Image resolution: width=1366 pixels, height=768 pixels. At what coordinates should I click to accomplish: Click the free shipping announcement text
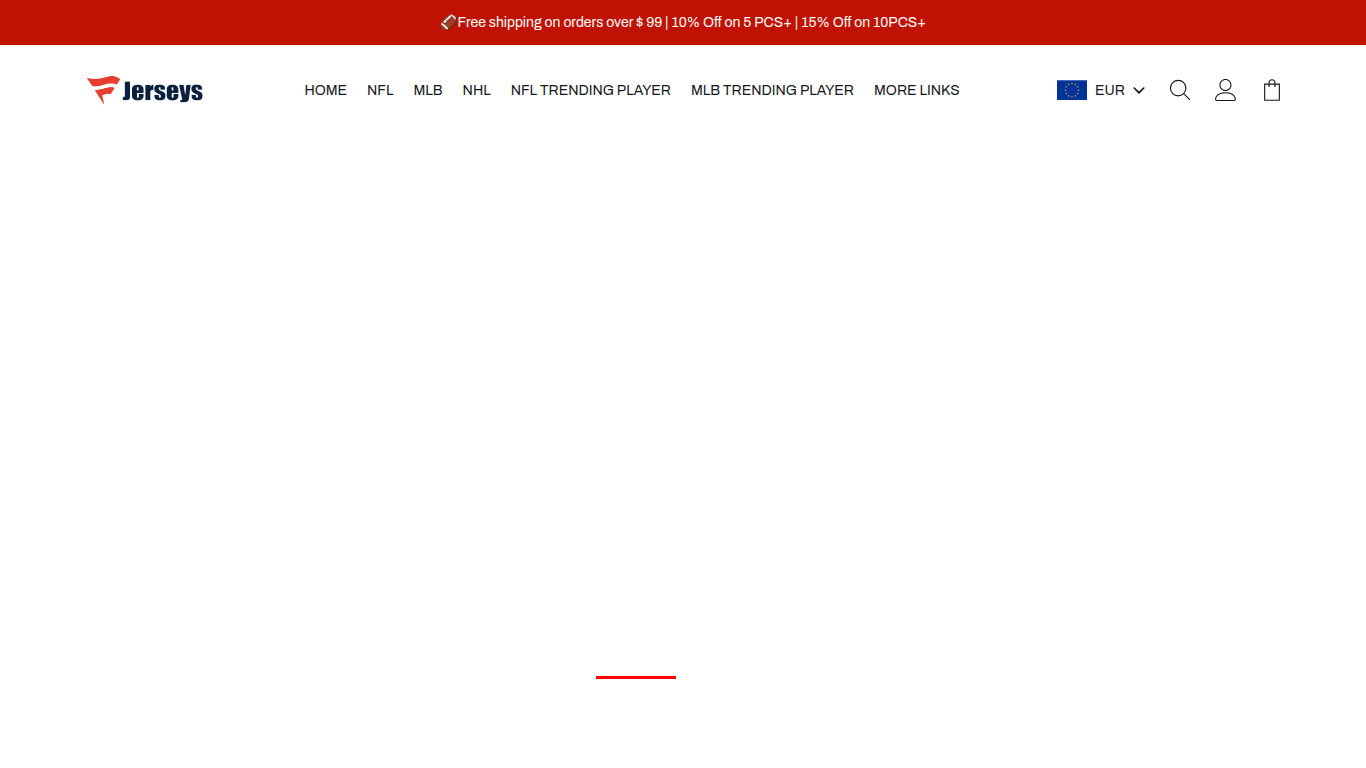pyautogui.click(x=683, y=22)
